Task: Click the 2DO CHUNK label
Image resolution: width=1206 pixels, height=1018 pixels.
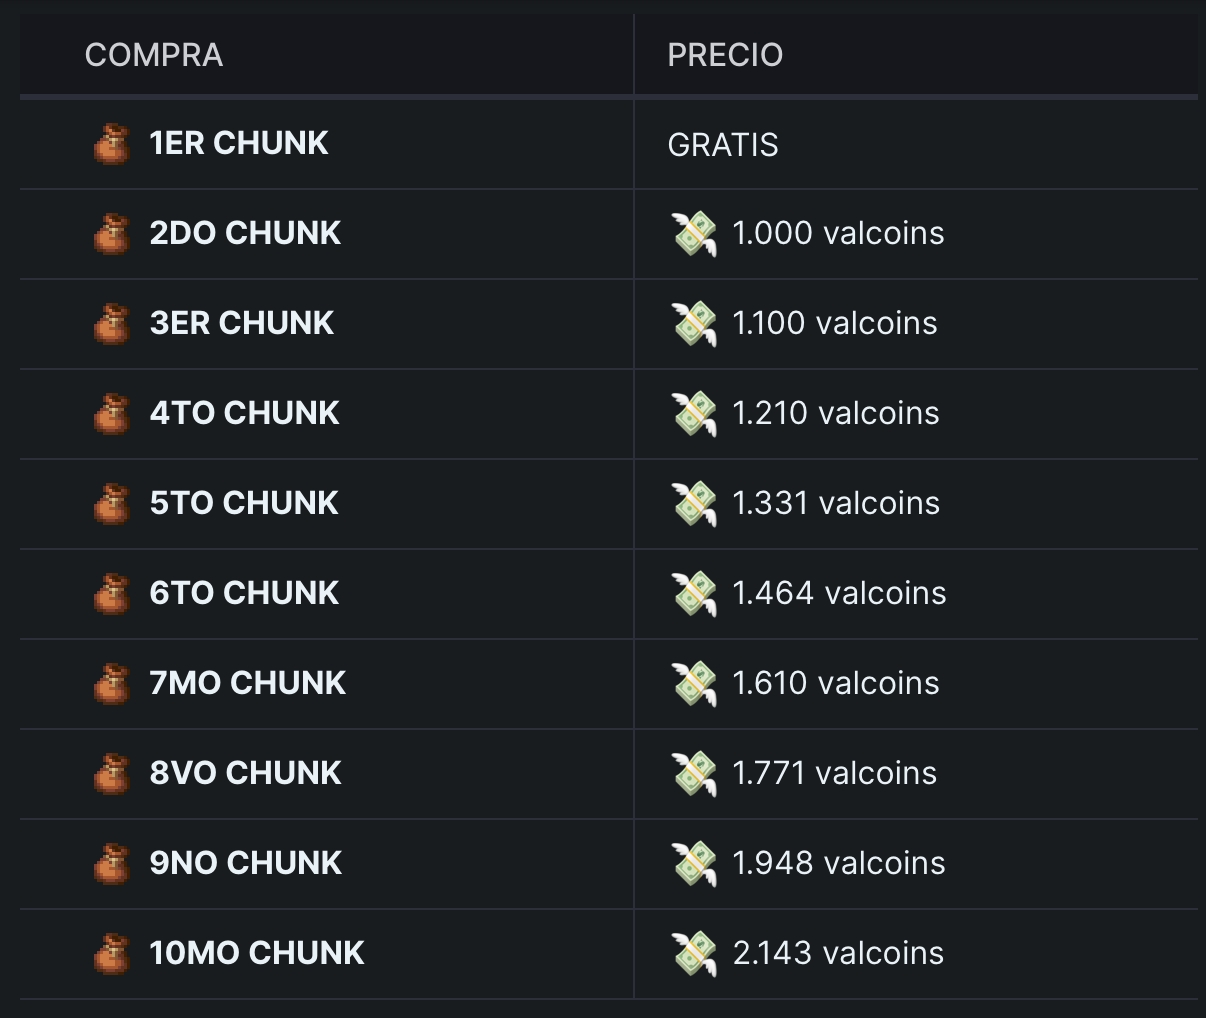Action: coord(245,233)
